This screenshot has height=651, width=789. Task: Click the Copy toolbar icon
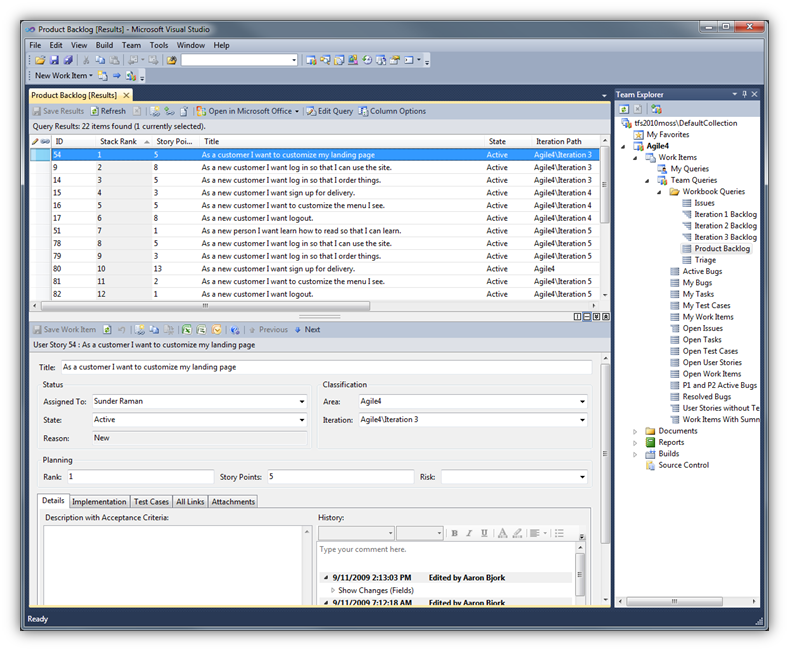click(100, 60)
